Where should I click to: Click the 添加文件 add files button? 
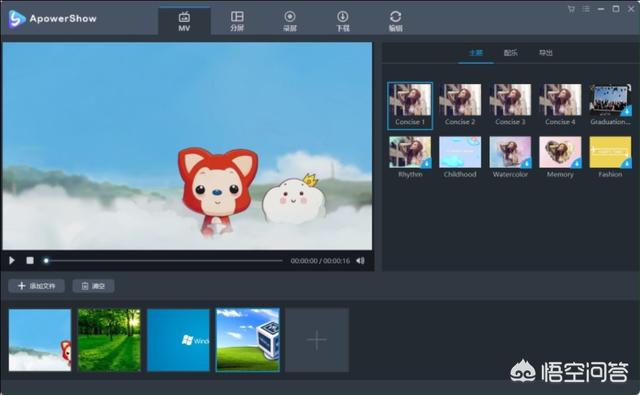[36, 286]
